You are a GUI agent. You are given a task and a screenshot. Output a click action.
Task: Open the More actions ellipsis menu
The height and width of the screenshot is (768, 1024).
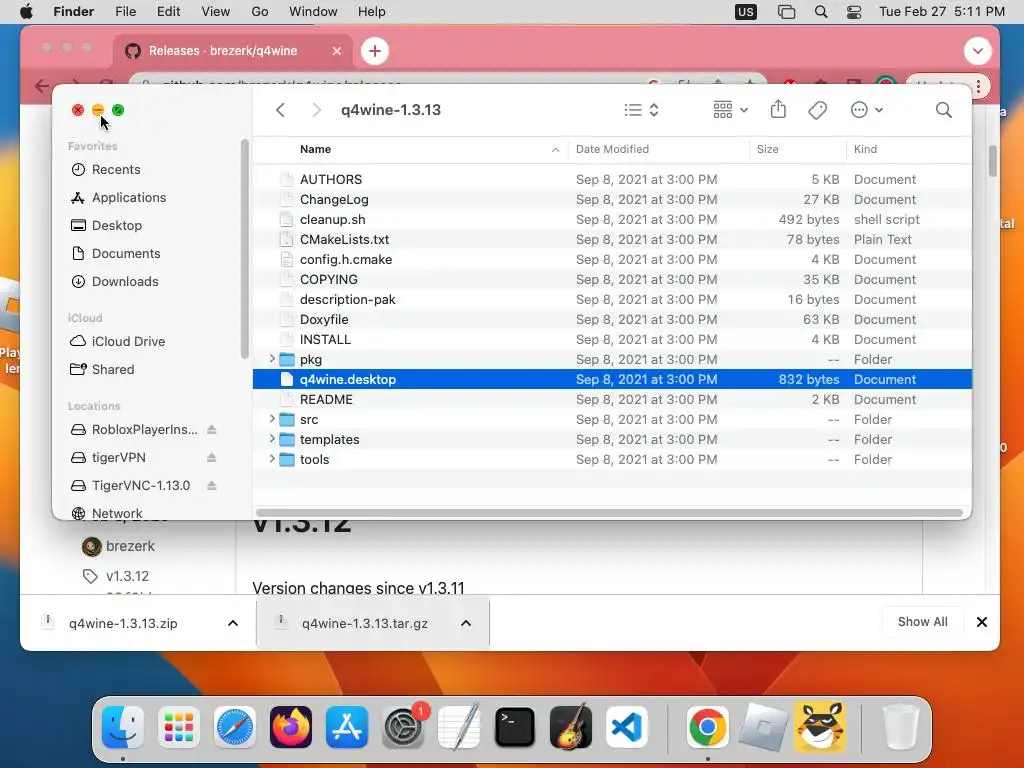coord(867,110)
